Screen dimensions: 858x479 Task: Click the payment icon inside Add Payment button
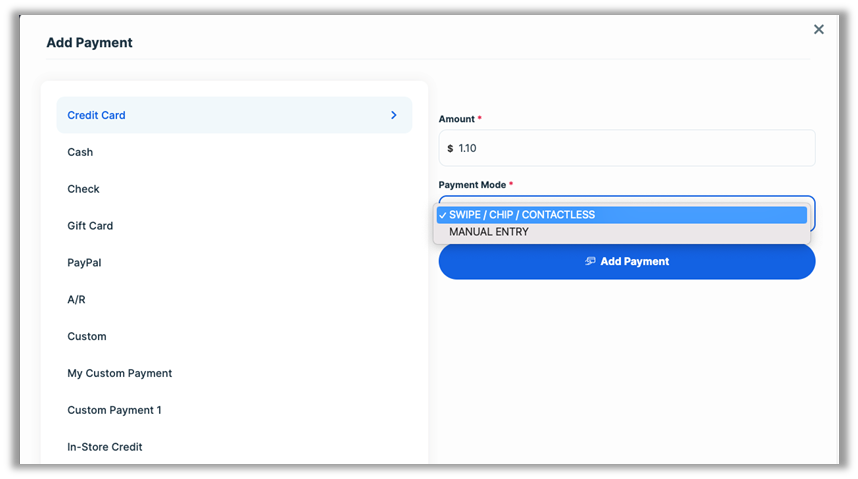[590, 262]
